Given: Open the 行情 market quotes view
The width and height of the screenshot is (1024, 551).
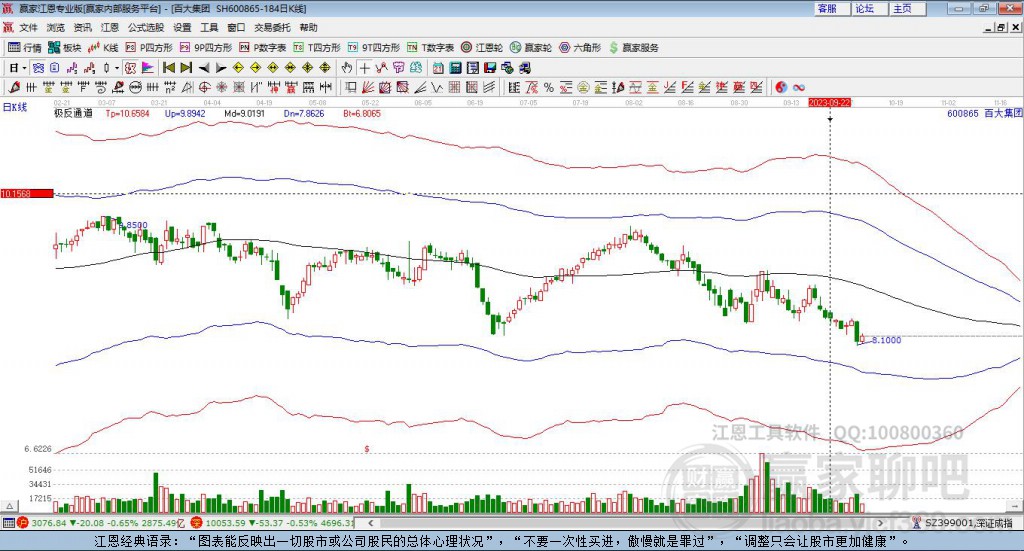Looking at the screenshot, I should (x=24, y=48).
